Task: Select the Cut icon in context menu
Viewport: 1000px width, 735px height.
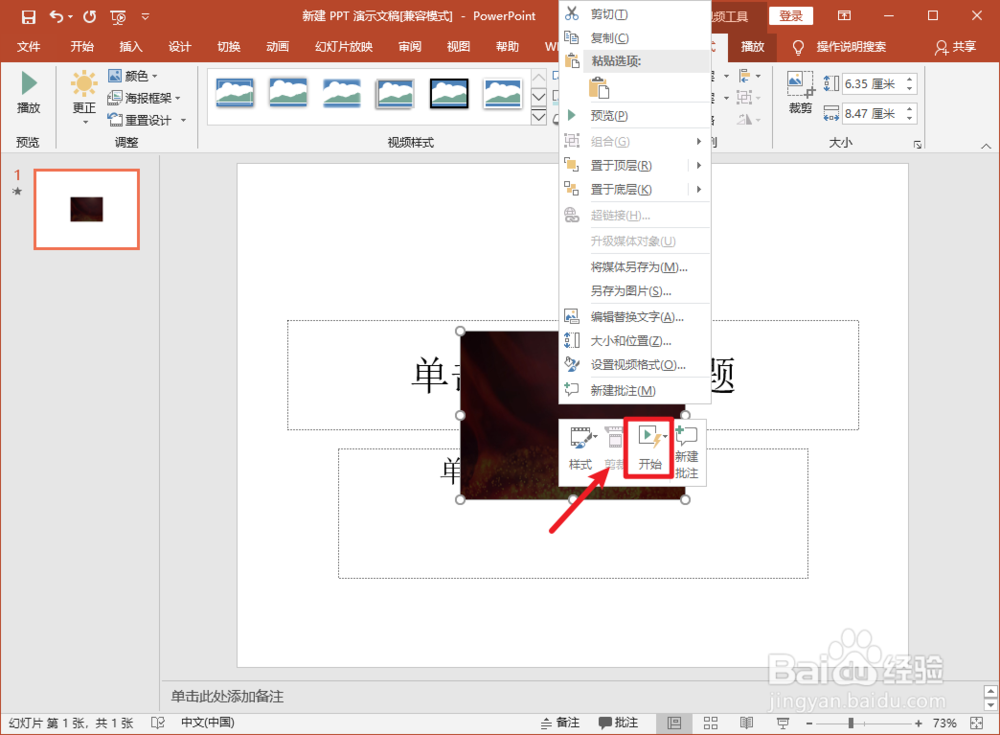Action: (x=572, y=12)
